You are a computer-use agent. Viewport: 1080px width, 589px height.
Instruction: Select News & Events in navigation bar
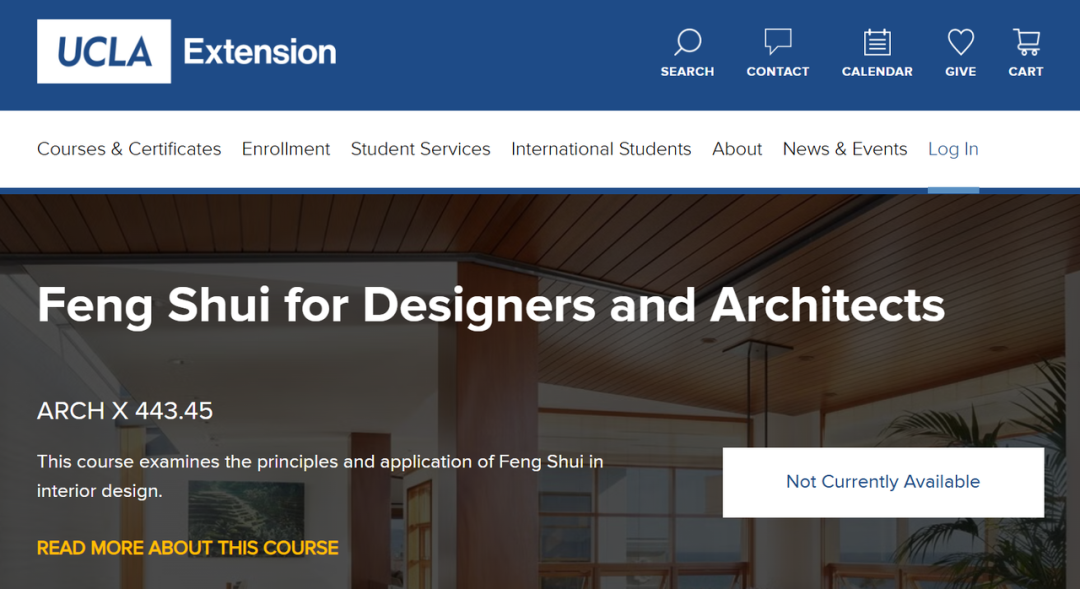pos(845,149)
